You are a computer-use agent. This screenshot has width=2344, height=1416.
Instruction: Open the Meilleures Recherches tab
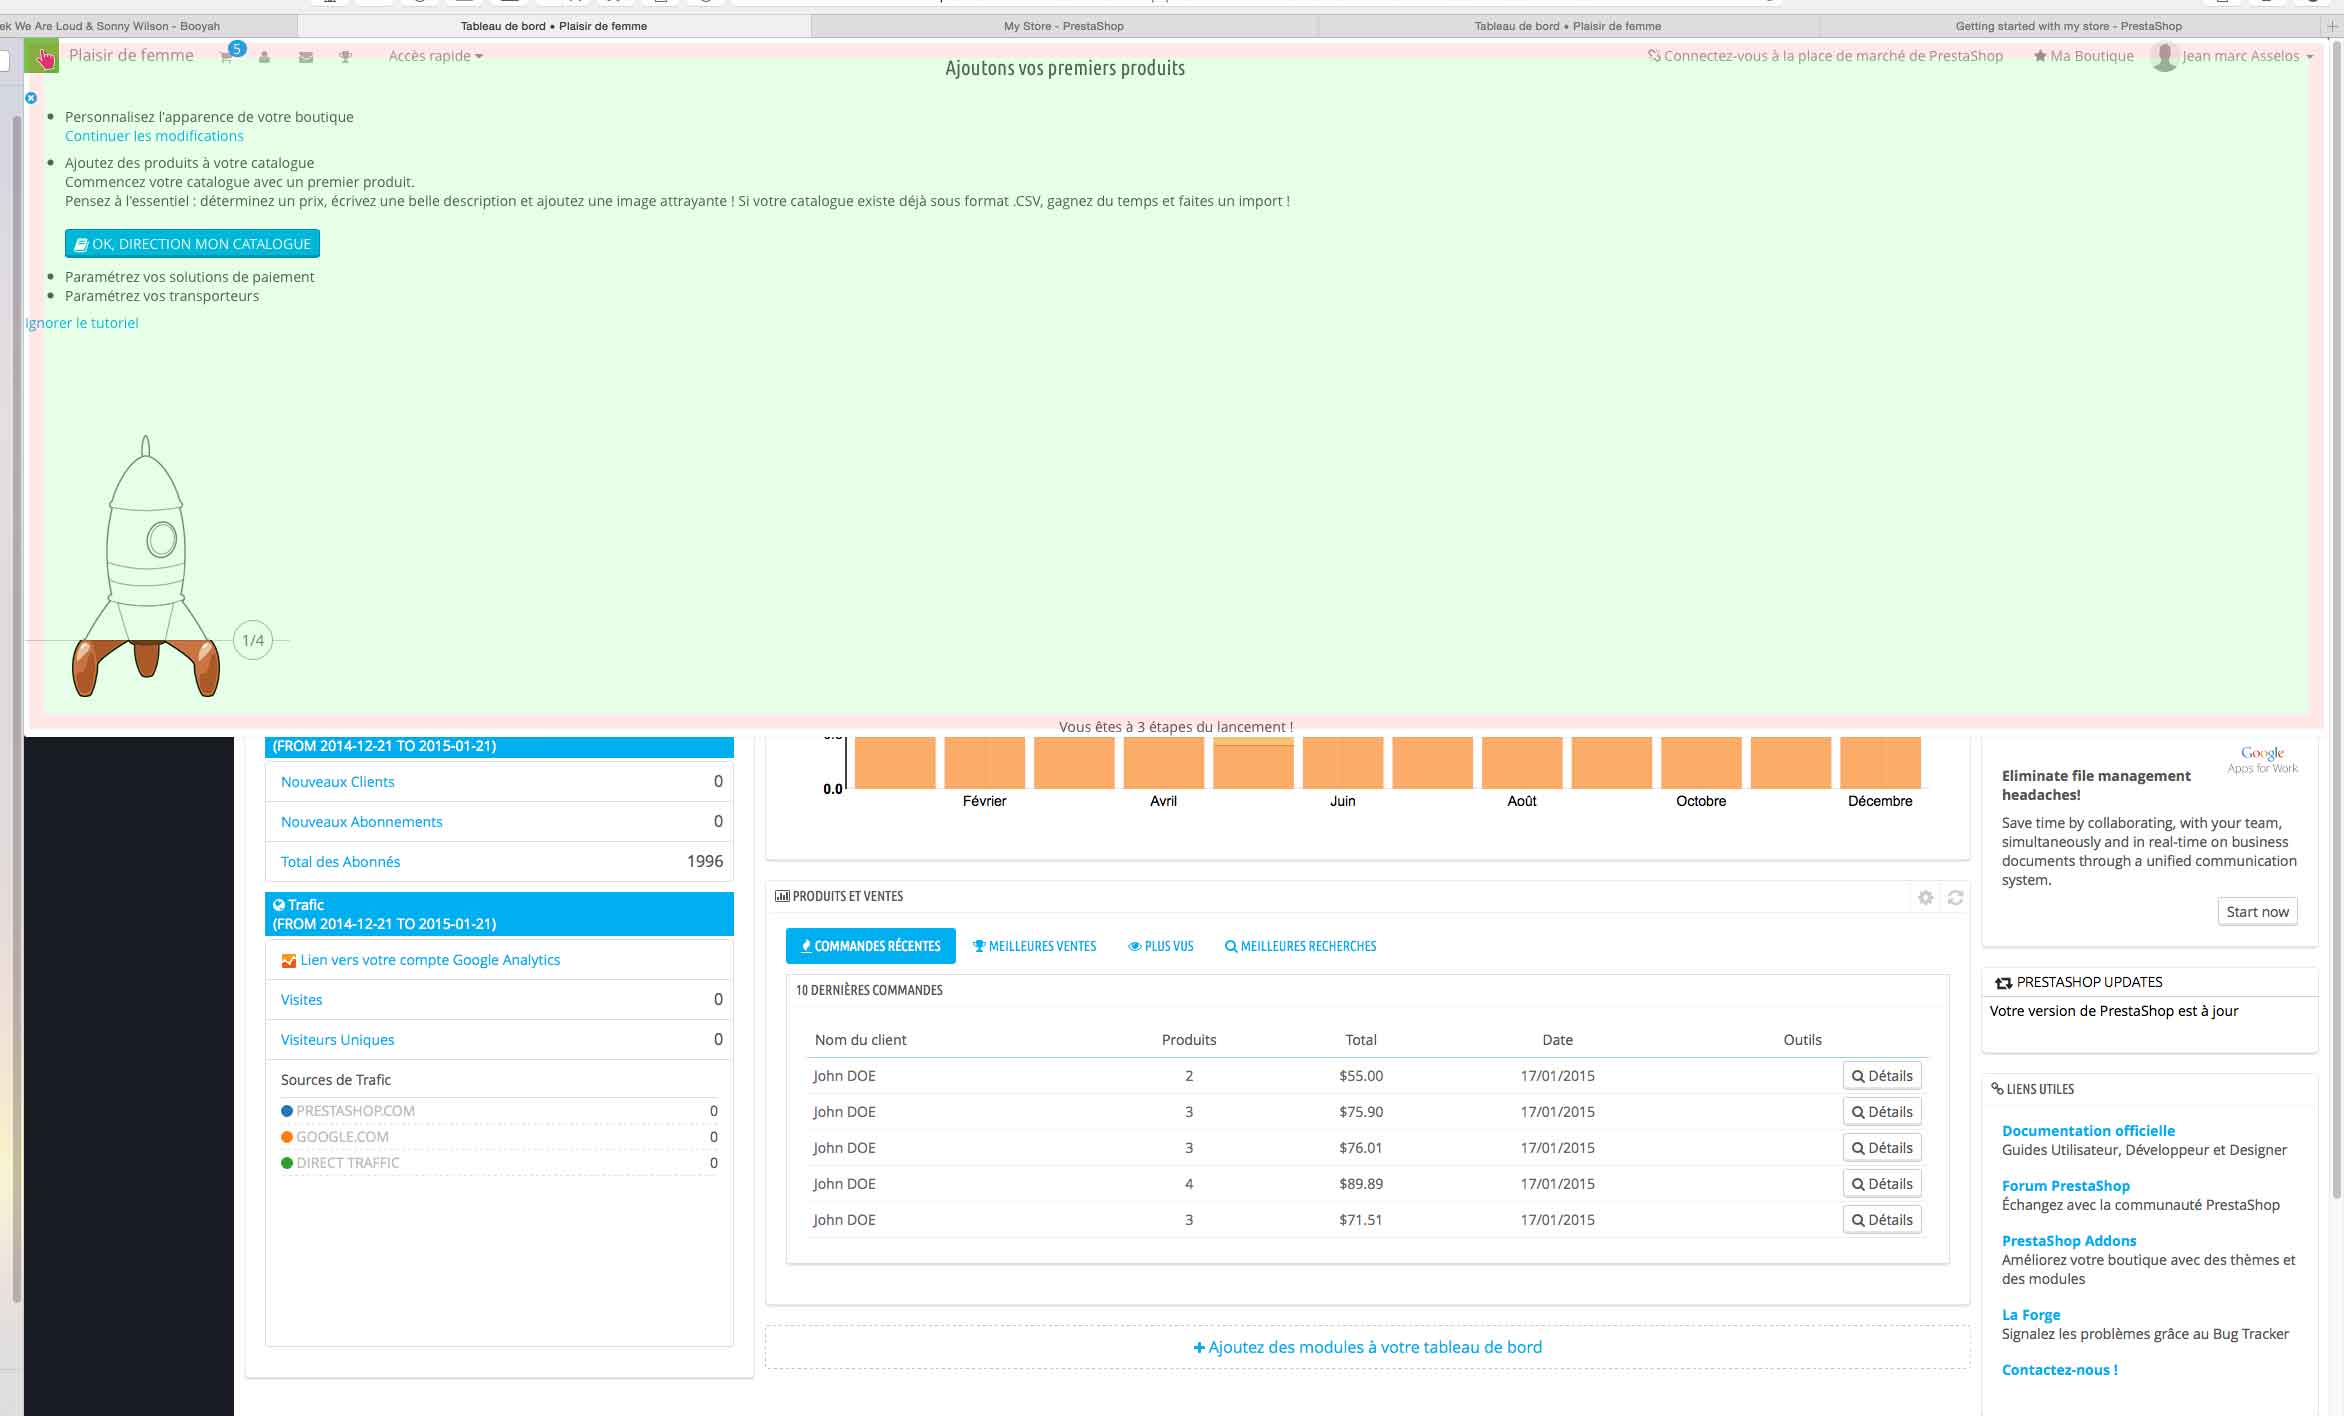click(x=1300, y=946)
